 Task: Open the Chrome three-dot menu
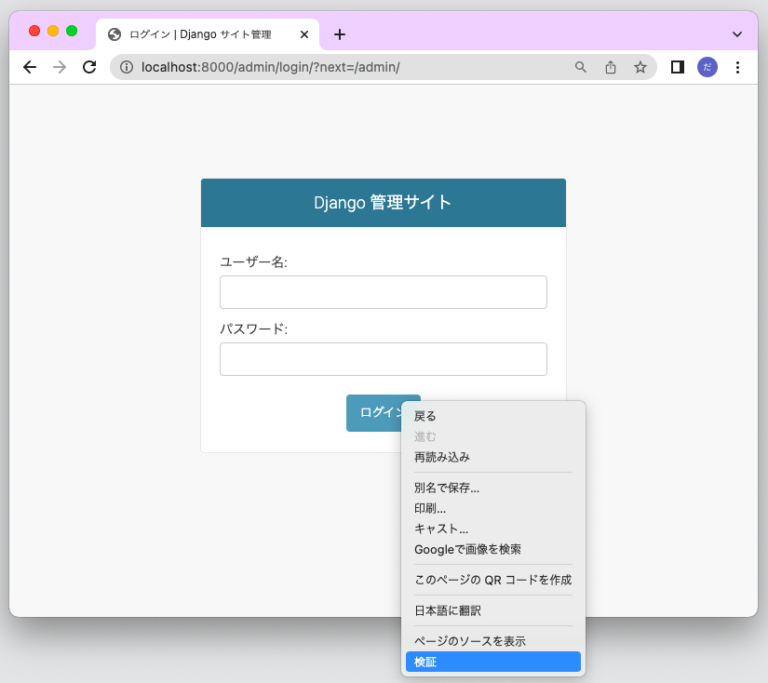click(738, 67)
